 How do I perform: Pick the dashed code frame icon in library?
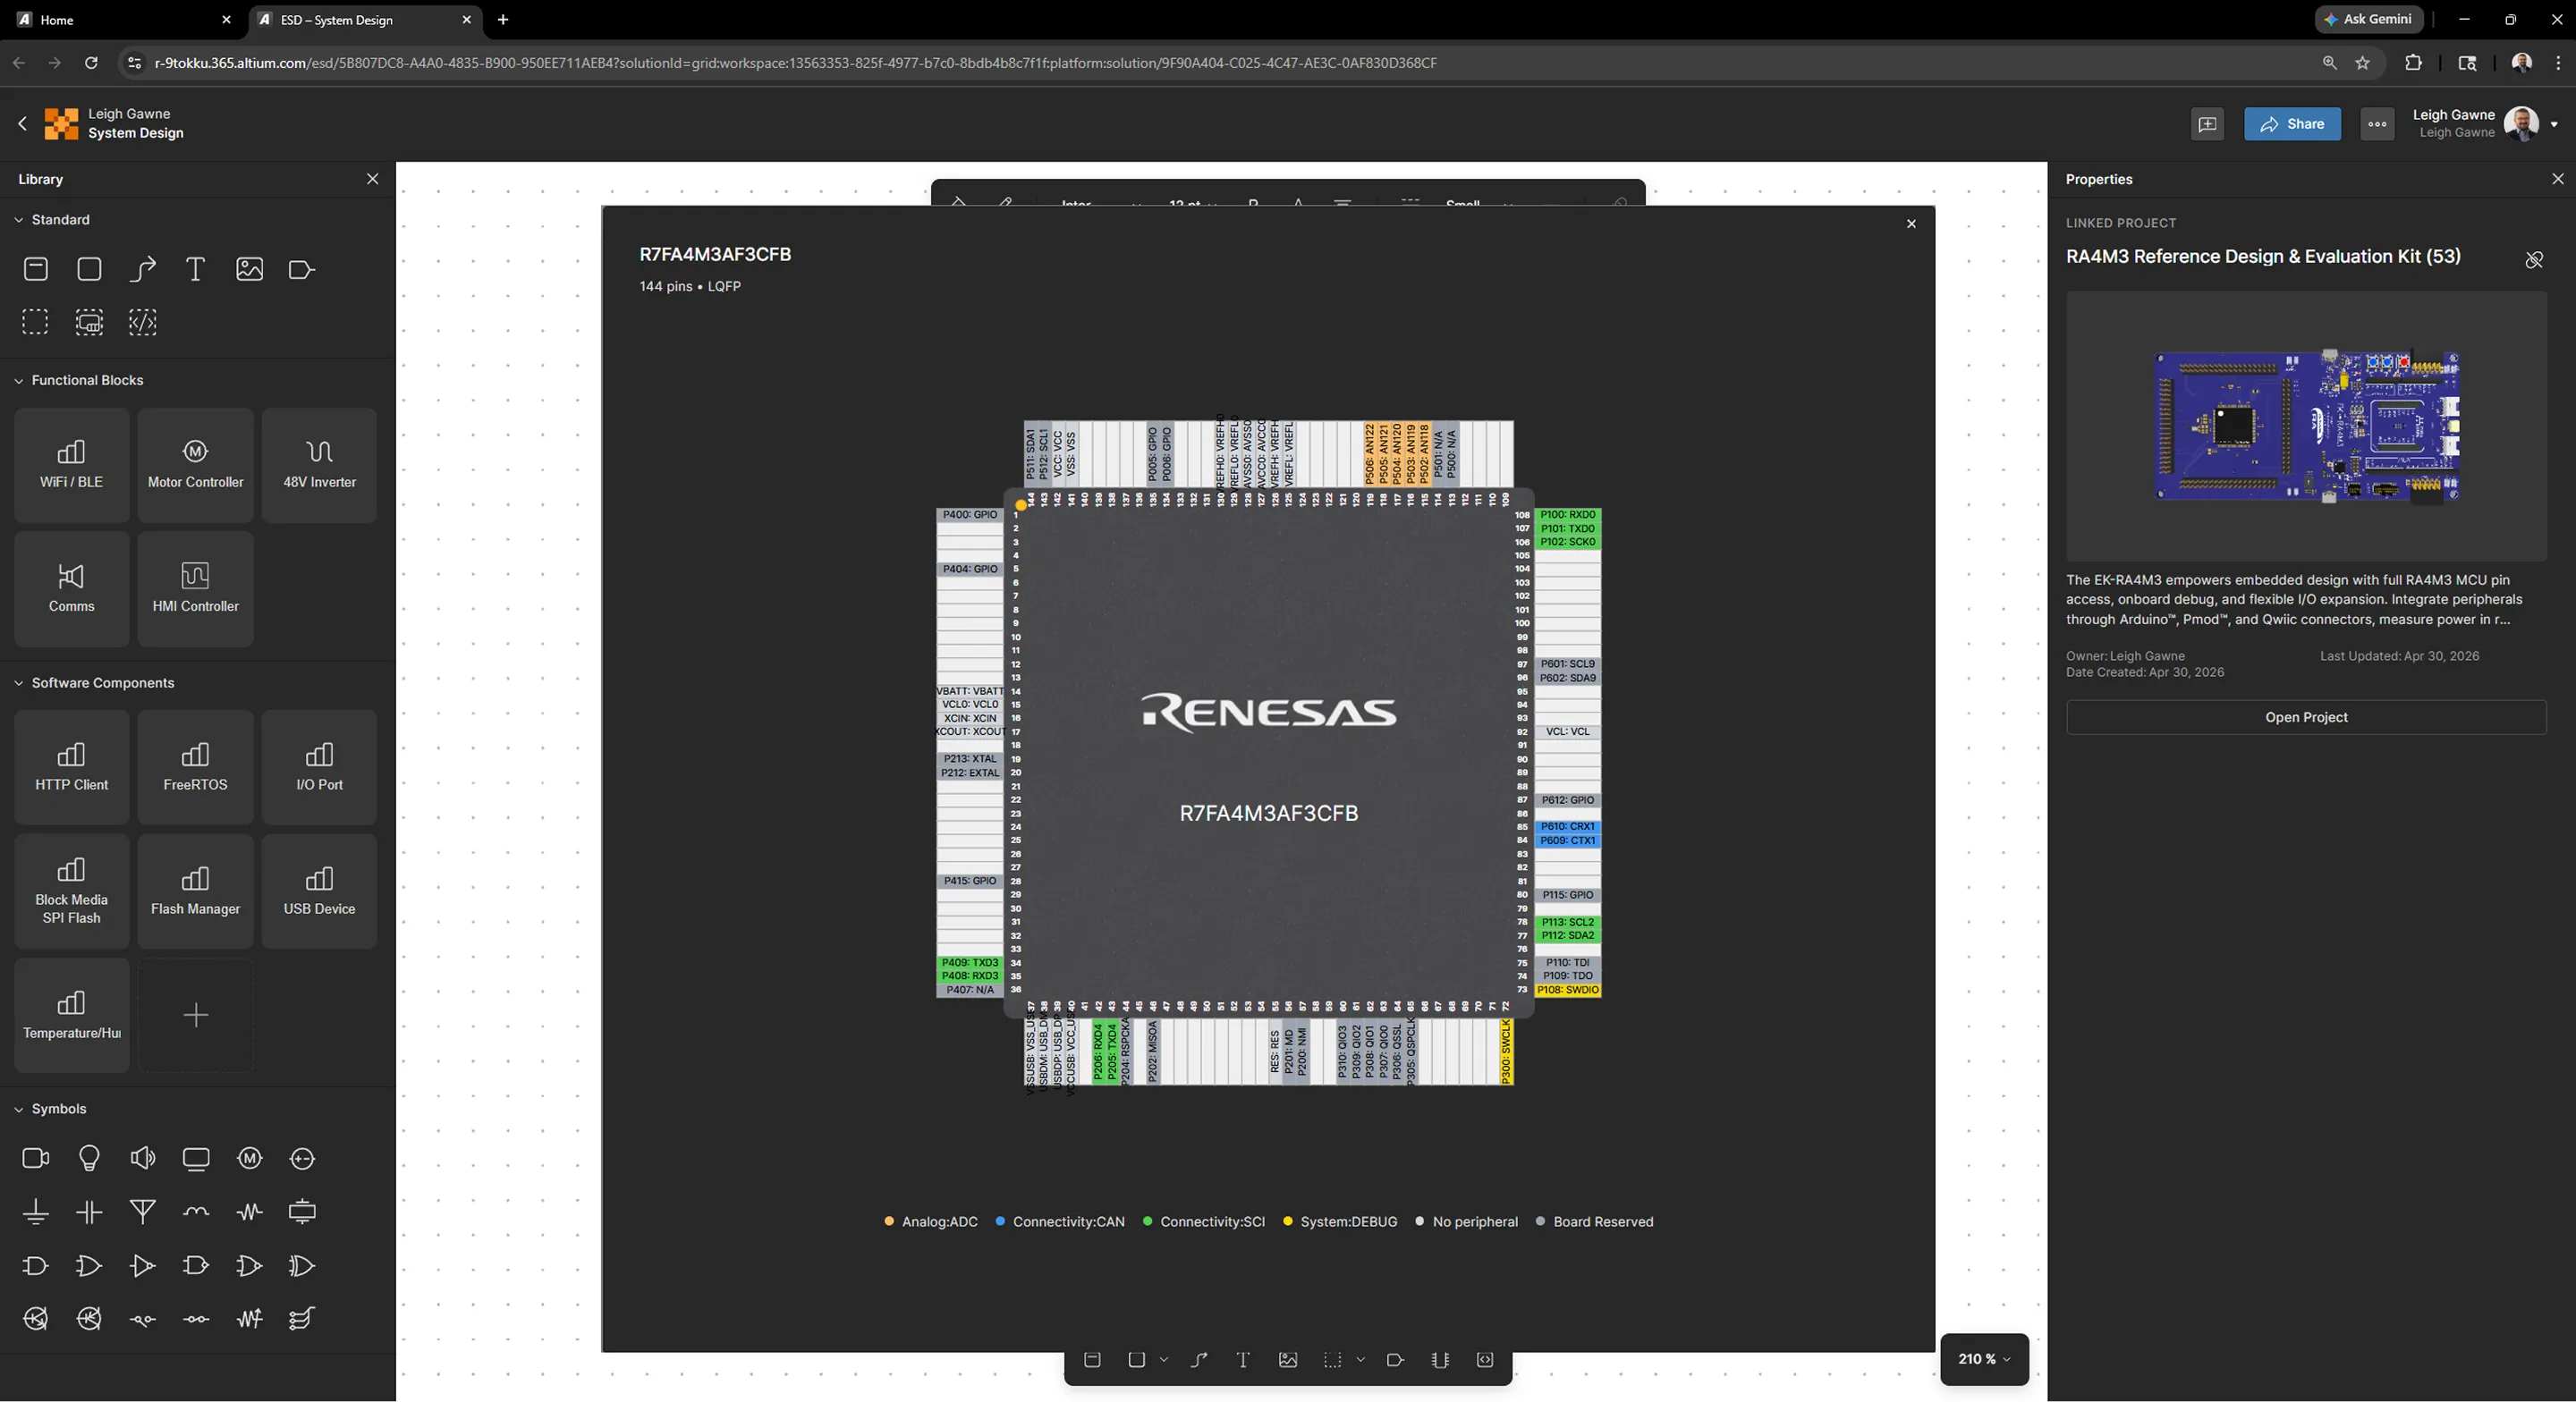click(x=143, y=322)
